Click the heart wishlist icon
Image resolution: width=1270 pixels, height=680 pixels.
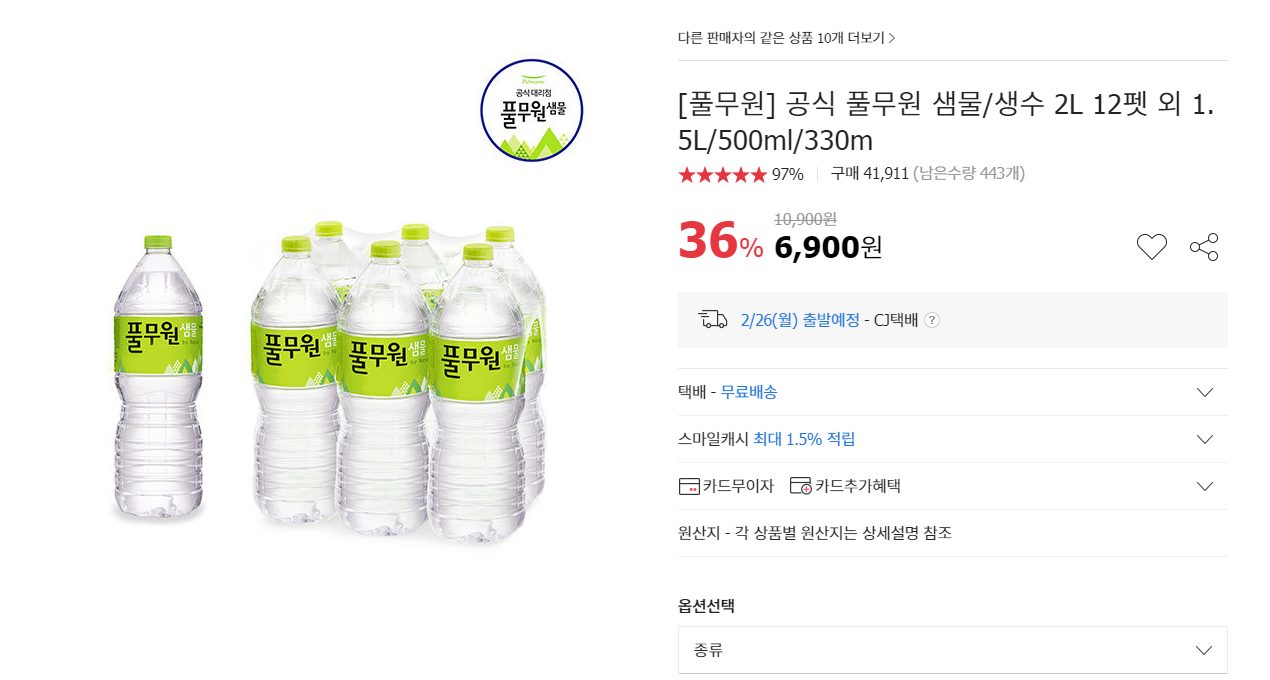(1151, 247)
